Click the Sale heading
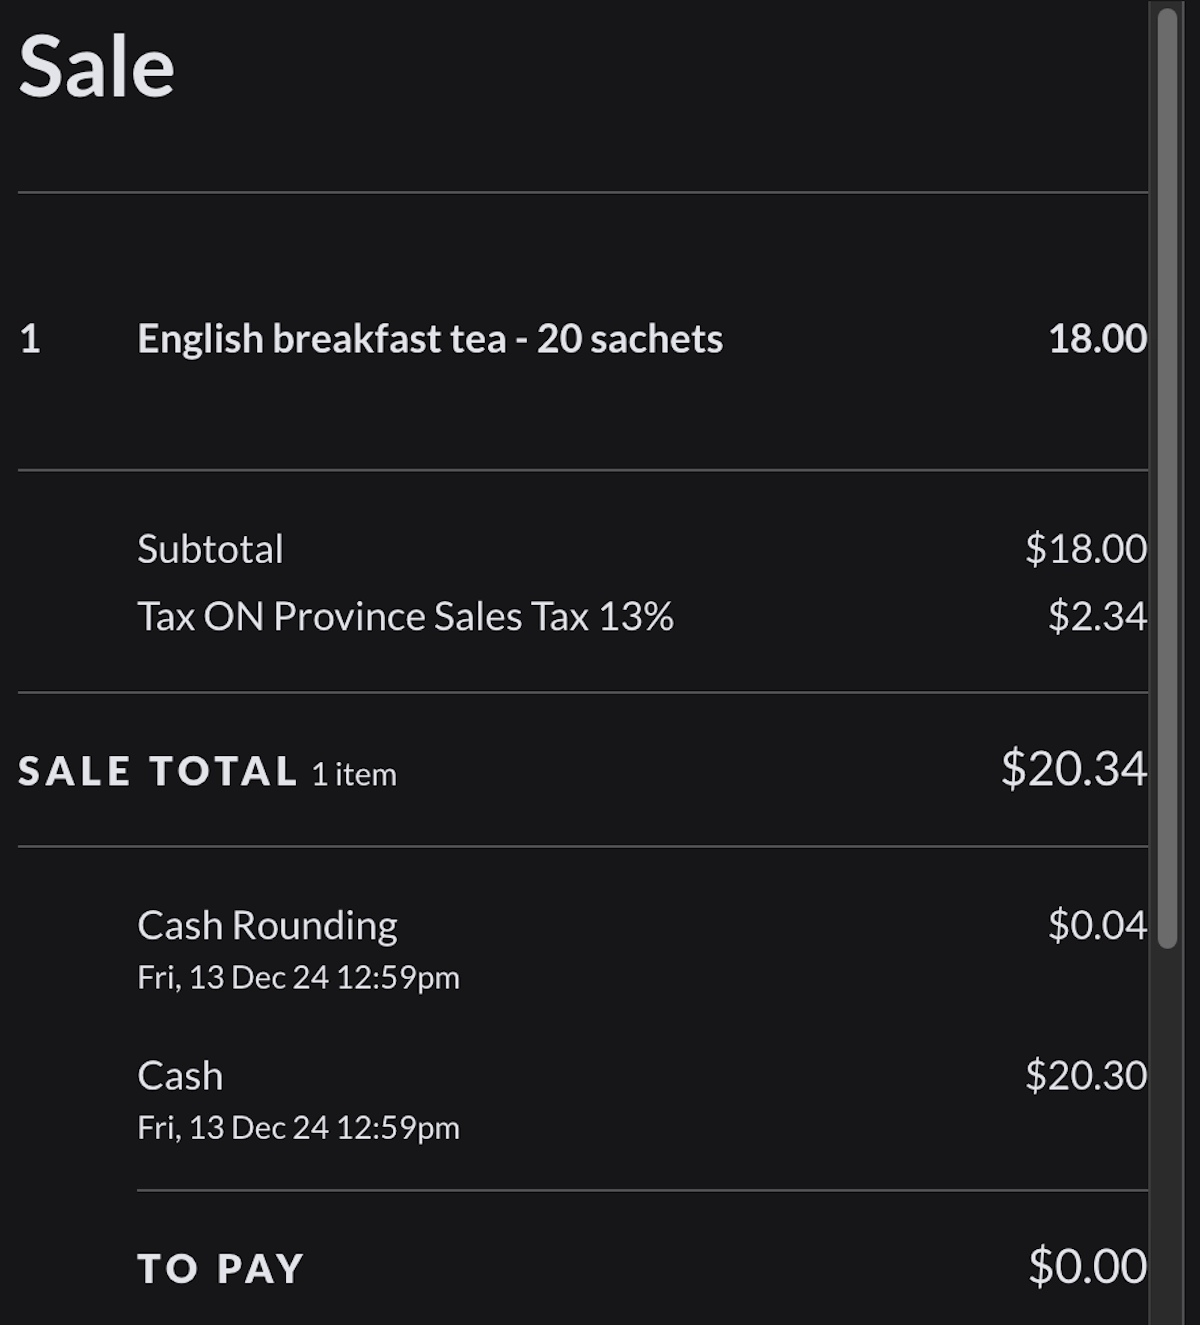This screenshot has height=1325, width=1200. coord(97,67)
